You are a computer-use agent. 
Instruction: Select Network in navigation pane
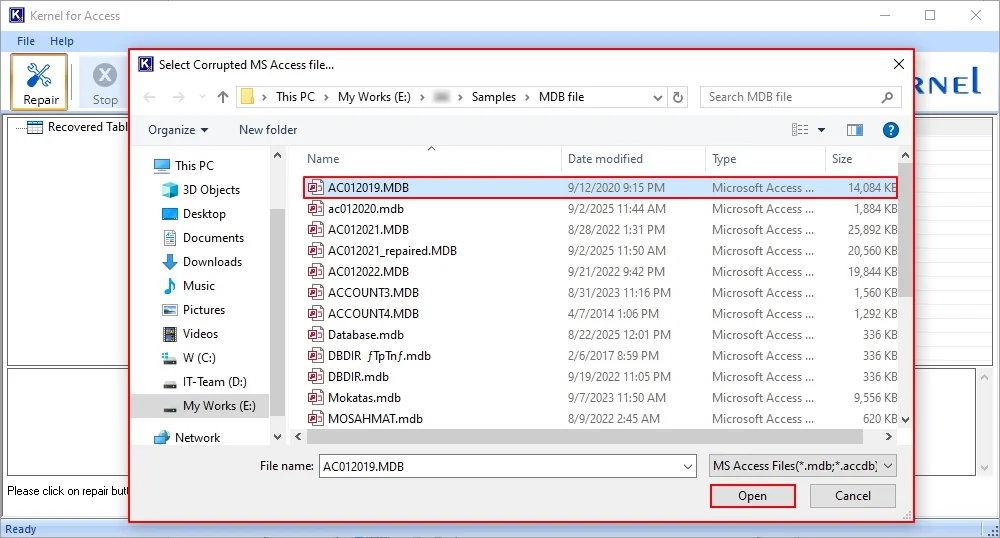[x=188, y=438]
